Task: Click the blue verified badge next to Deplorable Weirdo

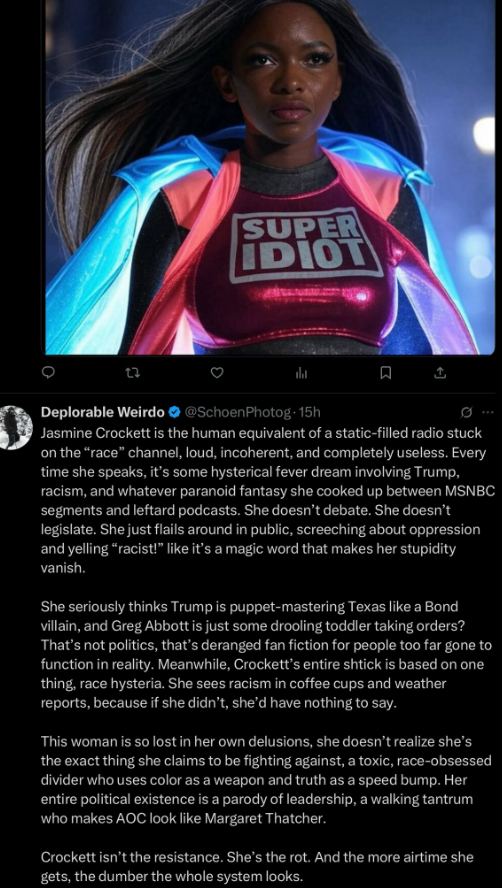Action: 175,412
